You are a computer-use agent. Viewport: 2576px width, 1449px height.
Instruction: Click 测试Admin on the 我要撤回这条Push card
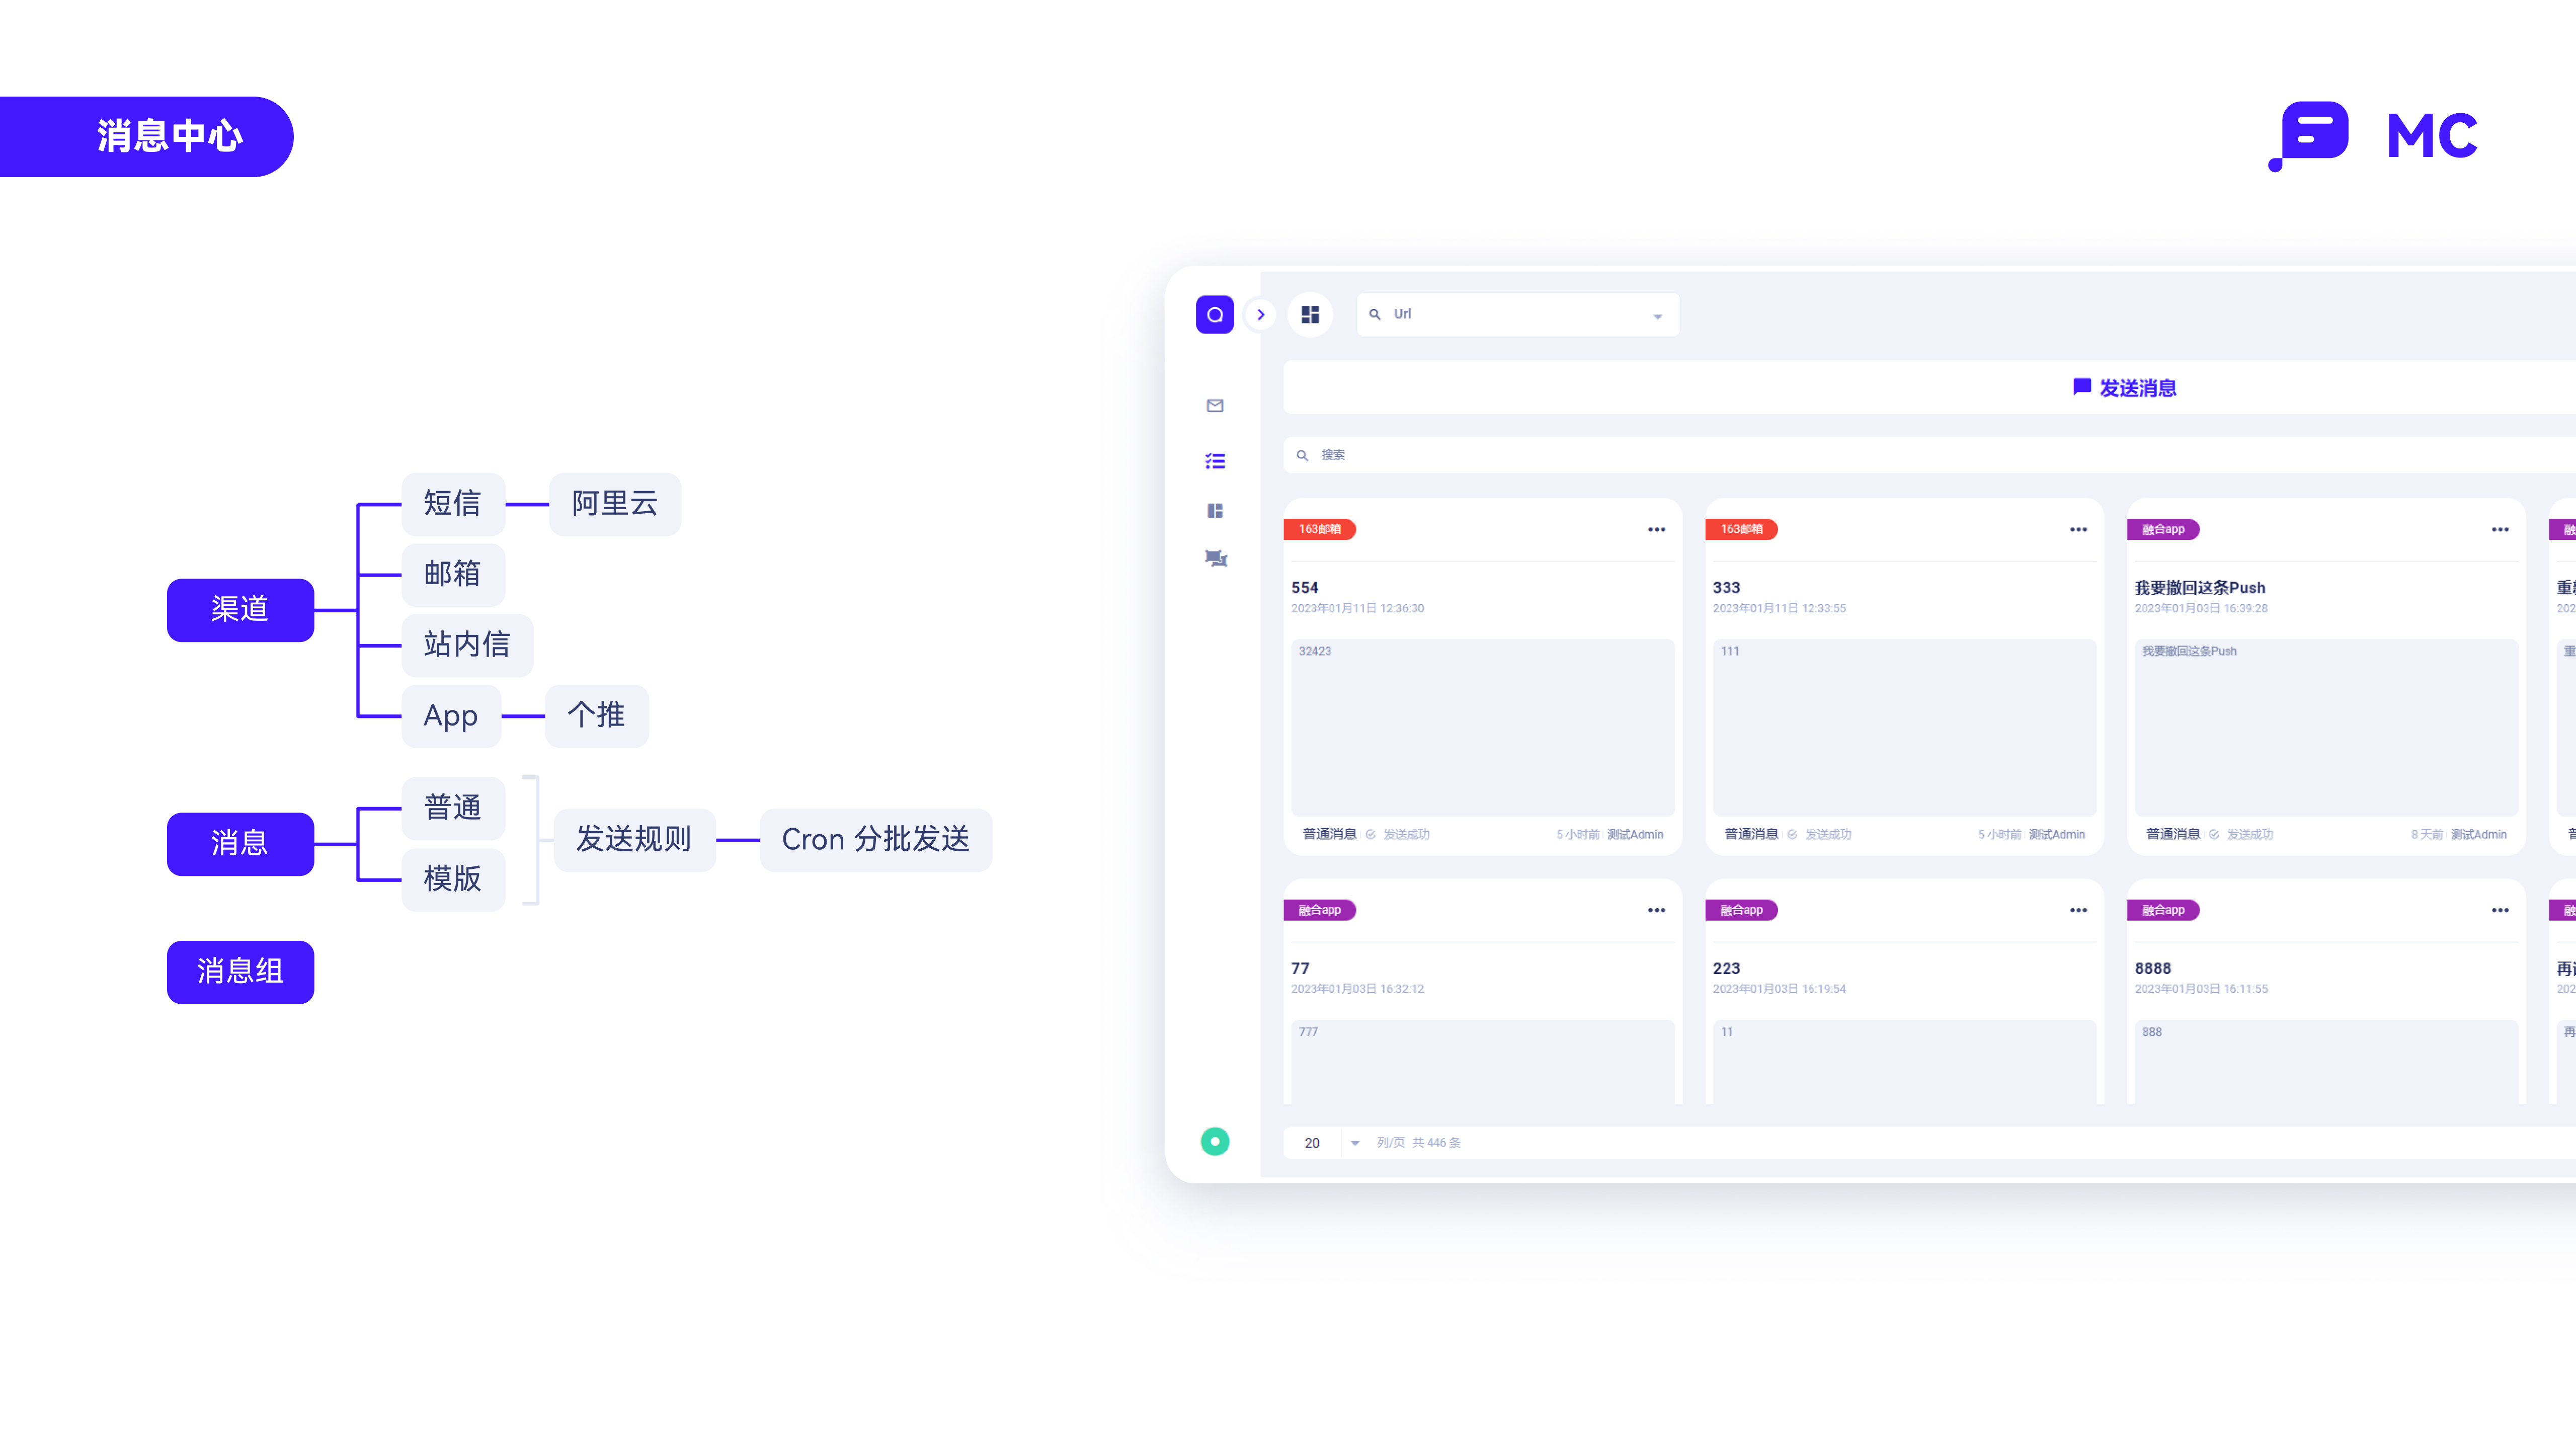tap(2478, 834)
